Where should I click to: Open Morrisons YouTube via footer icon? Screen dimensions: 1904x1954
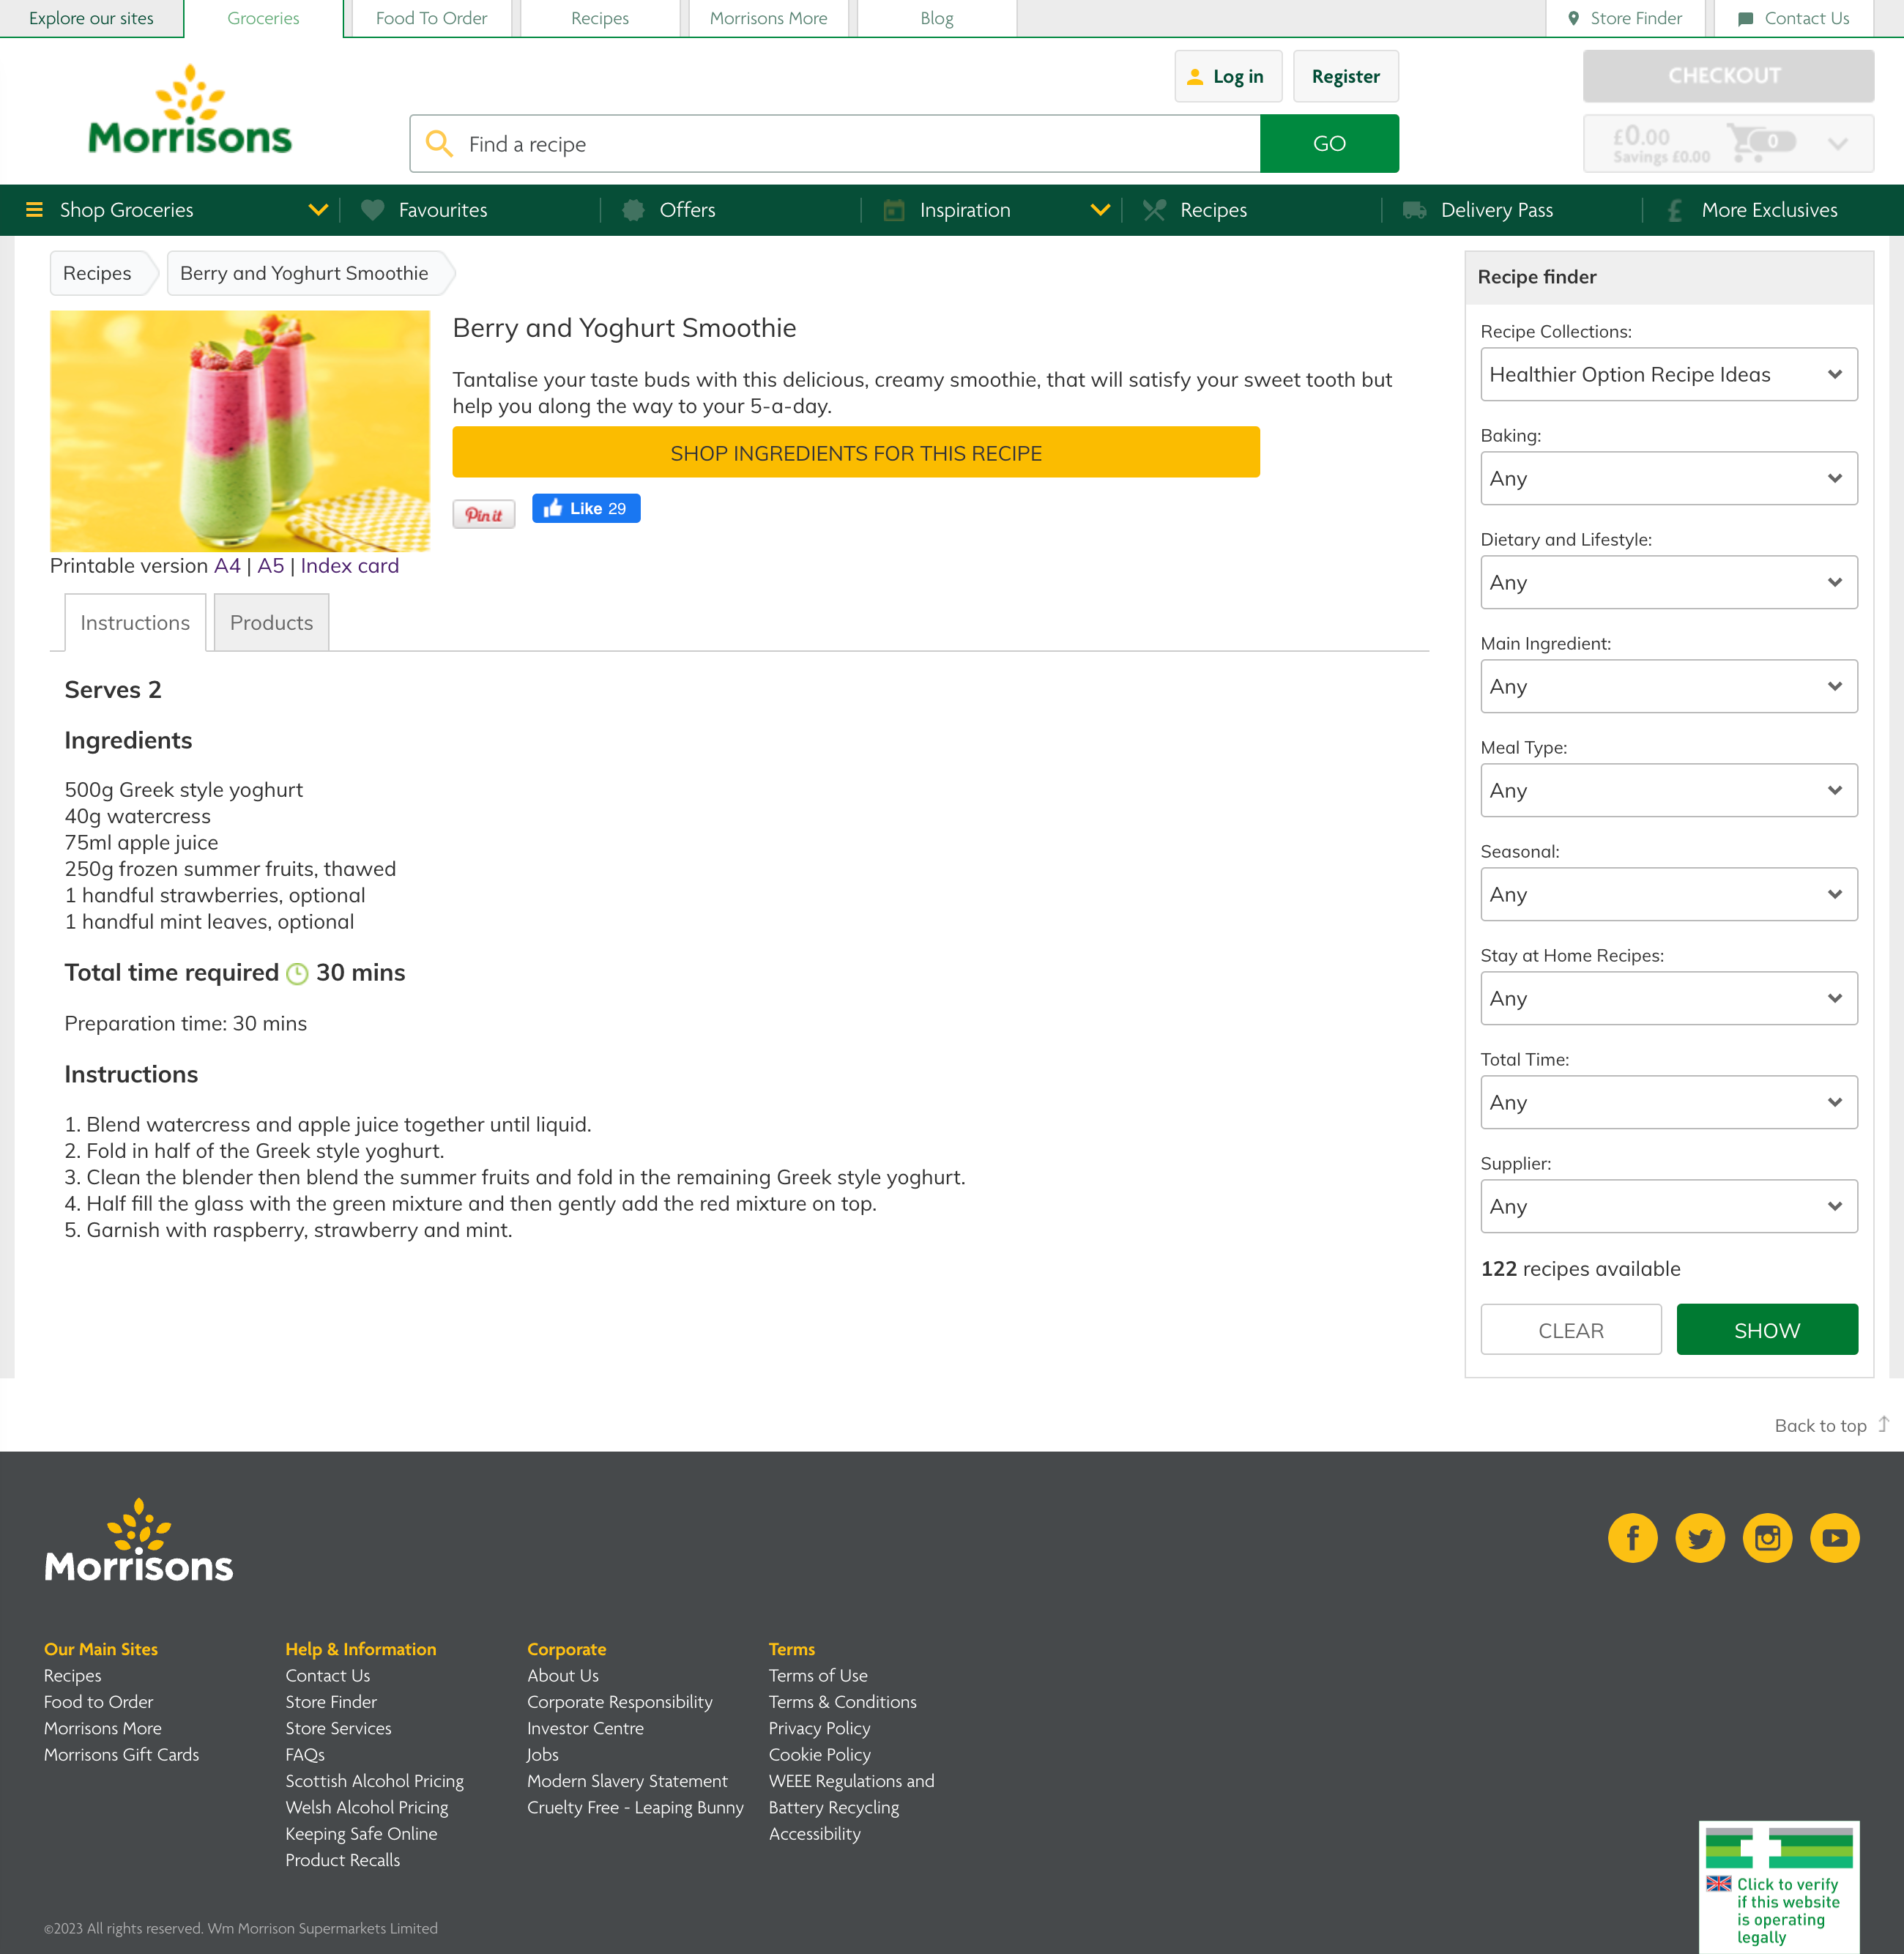tap(1834, 1538)
